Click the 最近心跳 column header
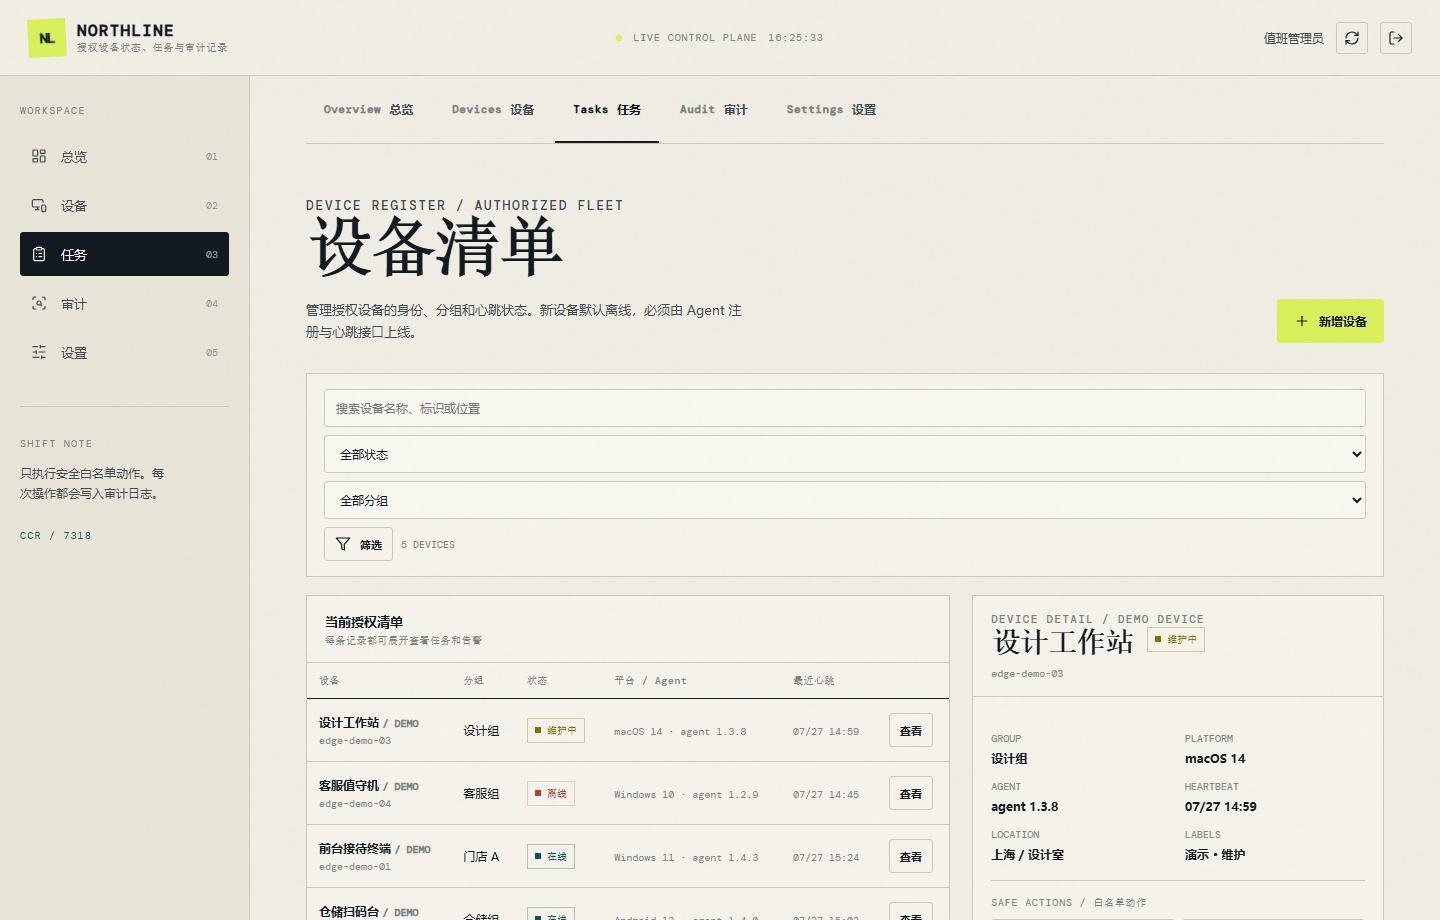This screenshot has width=1440, height=920. (x=814, y=680)
